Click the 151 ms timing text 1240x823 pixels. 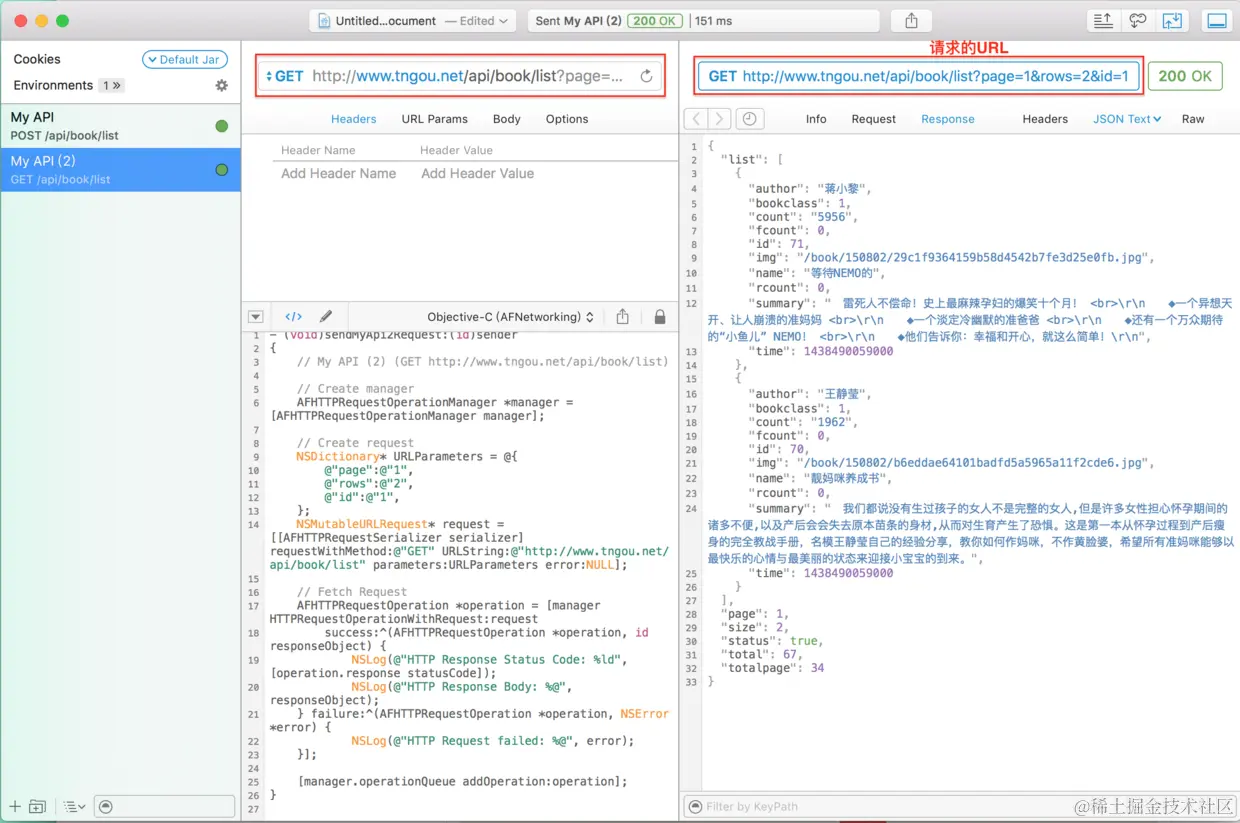point(713,20)
